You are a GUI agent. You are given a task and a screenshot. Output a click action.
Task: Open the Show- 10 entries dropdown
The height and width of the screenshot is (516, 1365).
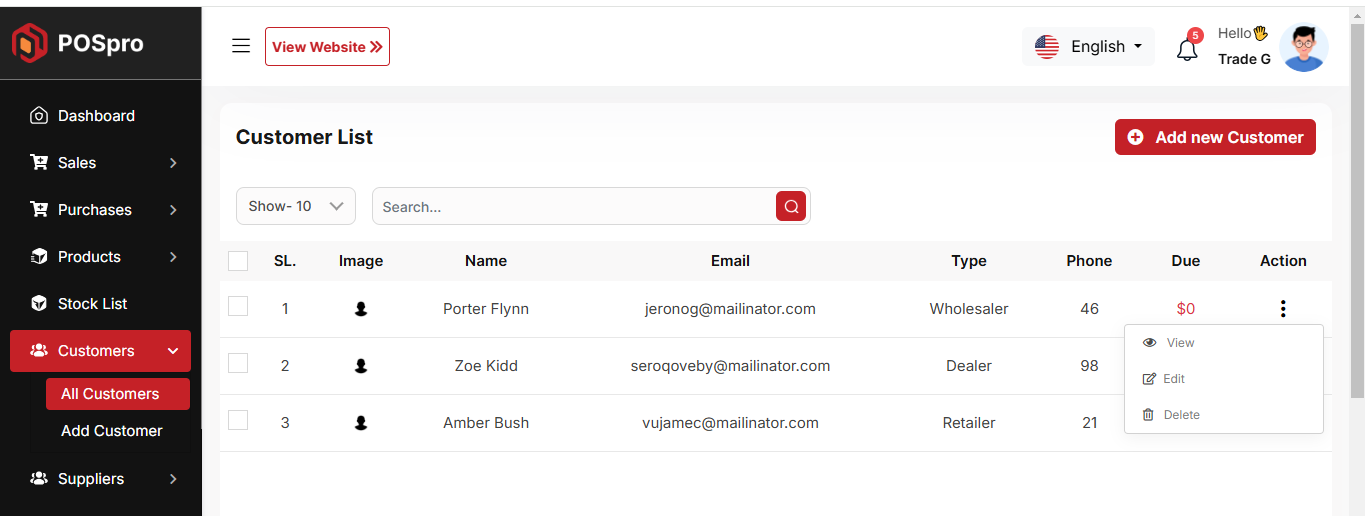tap(296, 206)
